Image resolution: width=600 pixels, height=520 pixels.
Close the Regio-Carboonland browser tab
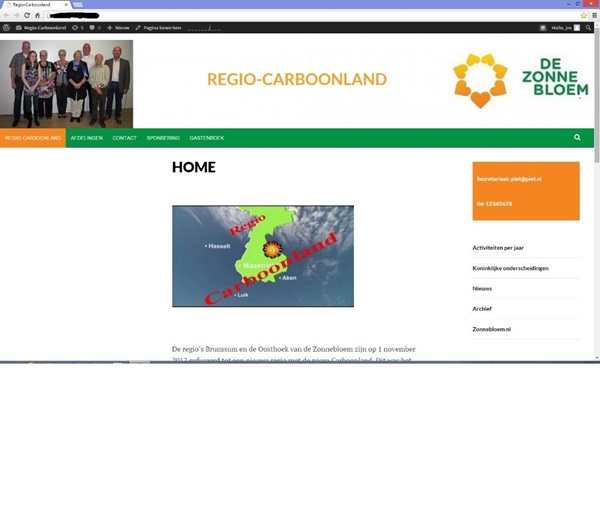point(66,5)
